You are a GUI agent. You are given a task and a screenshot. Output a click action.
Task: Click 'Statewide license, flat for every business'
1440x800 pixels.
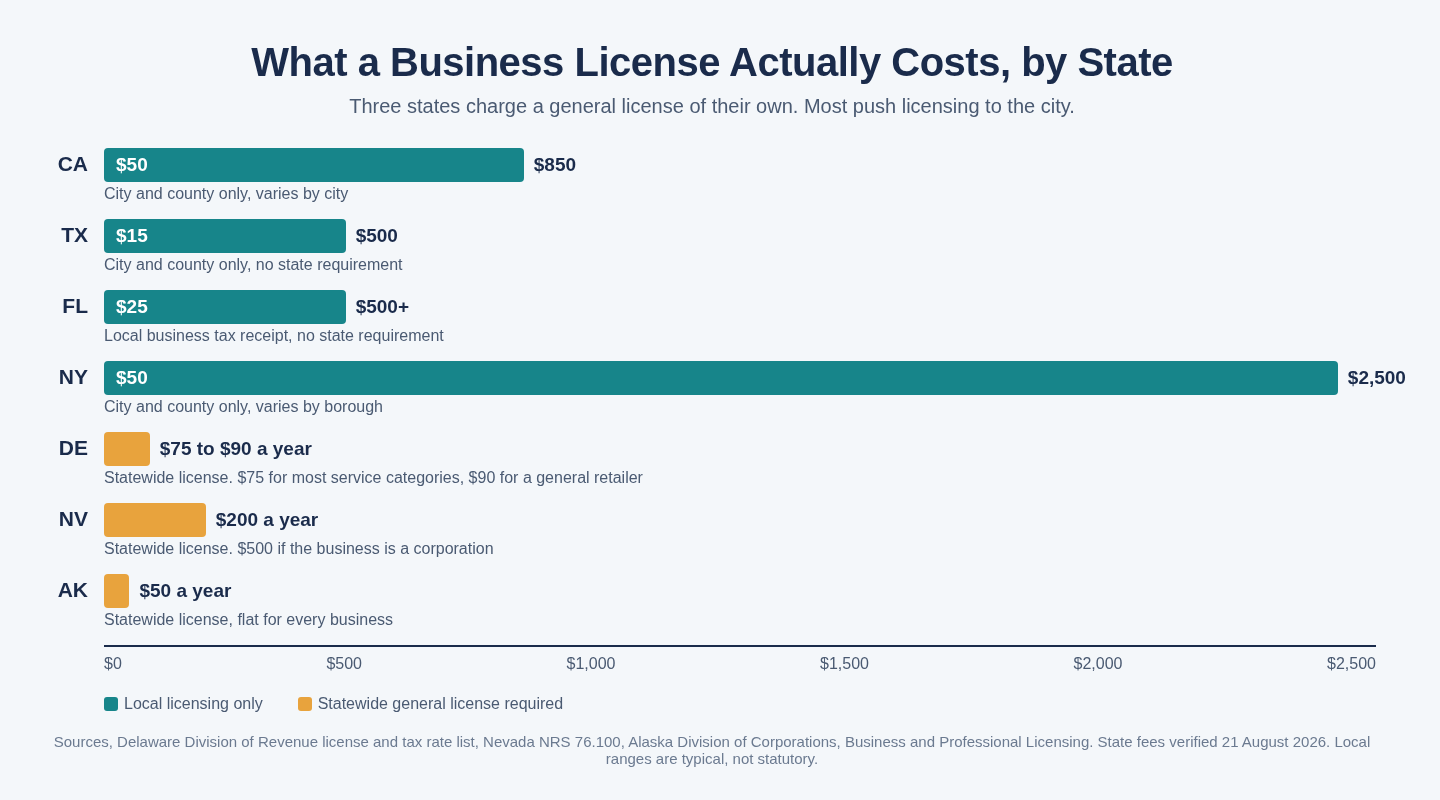(x=248, y=620)
